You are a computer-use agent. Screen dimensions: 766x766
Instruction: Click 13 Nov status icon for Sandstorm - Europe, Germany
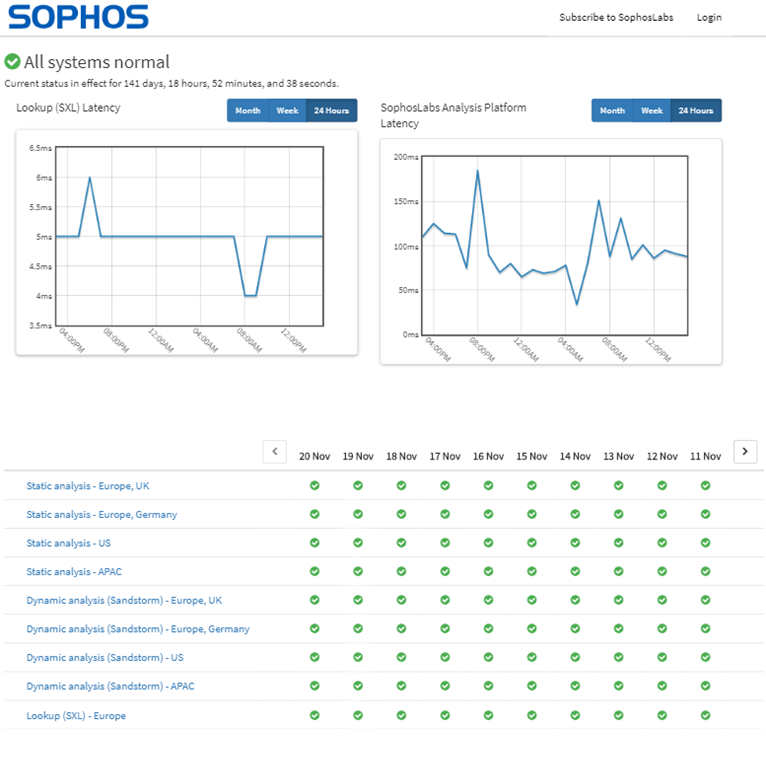coord(618,628)
